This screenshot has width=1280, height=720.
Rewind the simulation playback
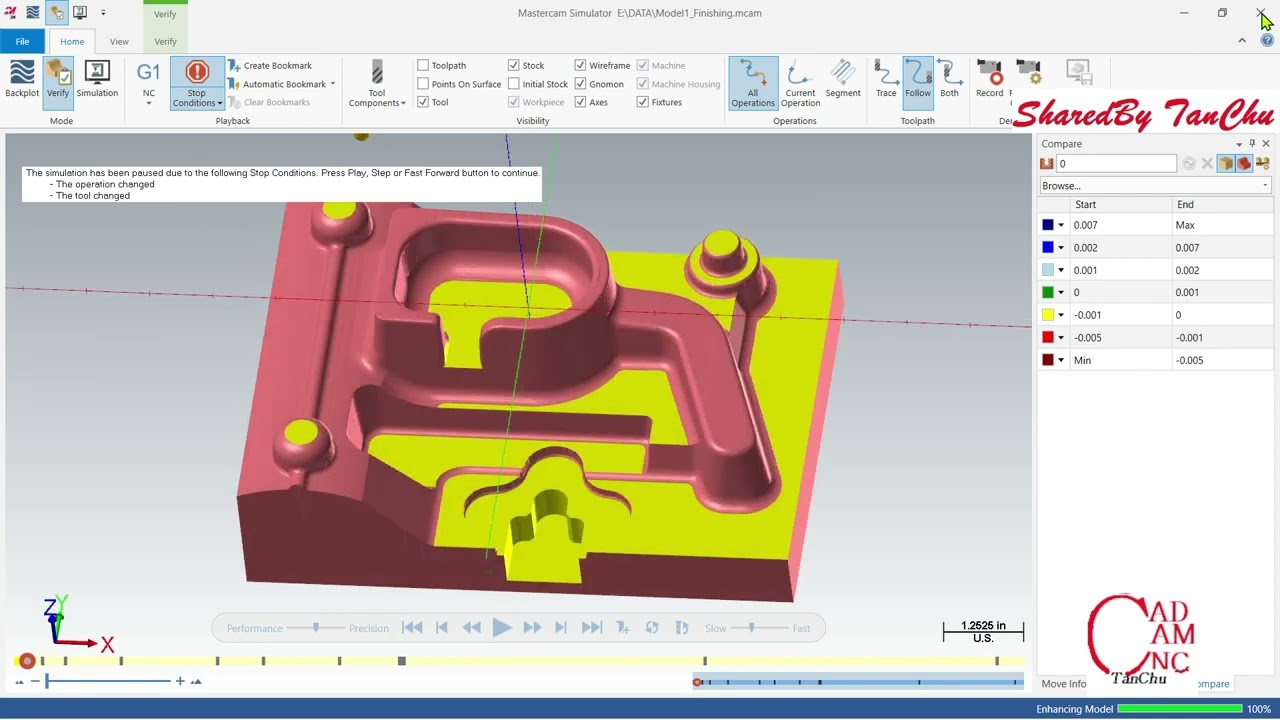tap(472, 628)
